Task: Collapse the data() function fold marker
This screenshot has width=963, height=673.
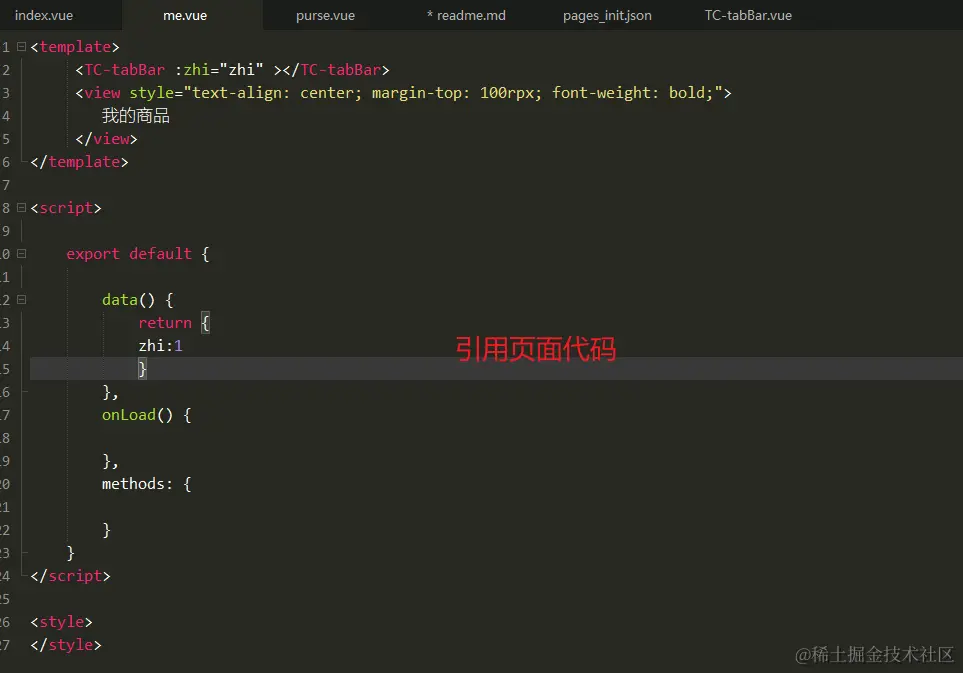Action: coord(21,300)
